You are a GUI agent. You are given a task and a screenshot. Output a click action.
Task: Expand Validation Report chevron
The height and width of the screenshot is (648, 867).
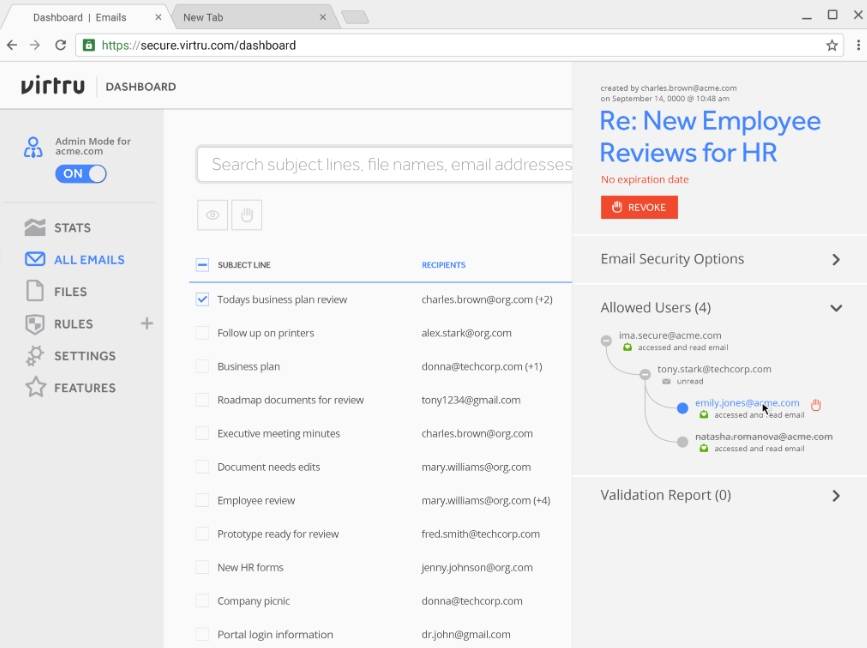tap(836, 496)
